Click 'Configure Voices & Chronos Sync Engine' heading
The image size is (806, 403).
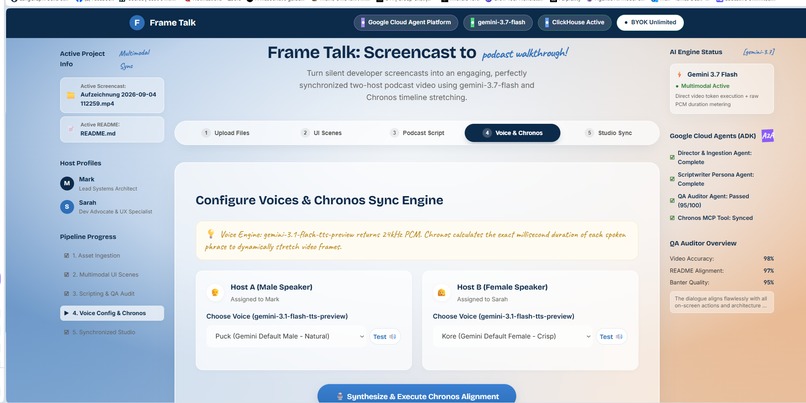pyautogui.click(x=319, y=200)
